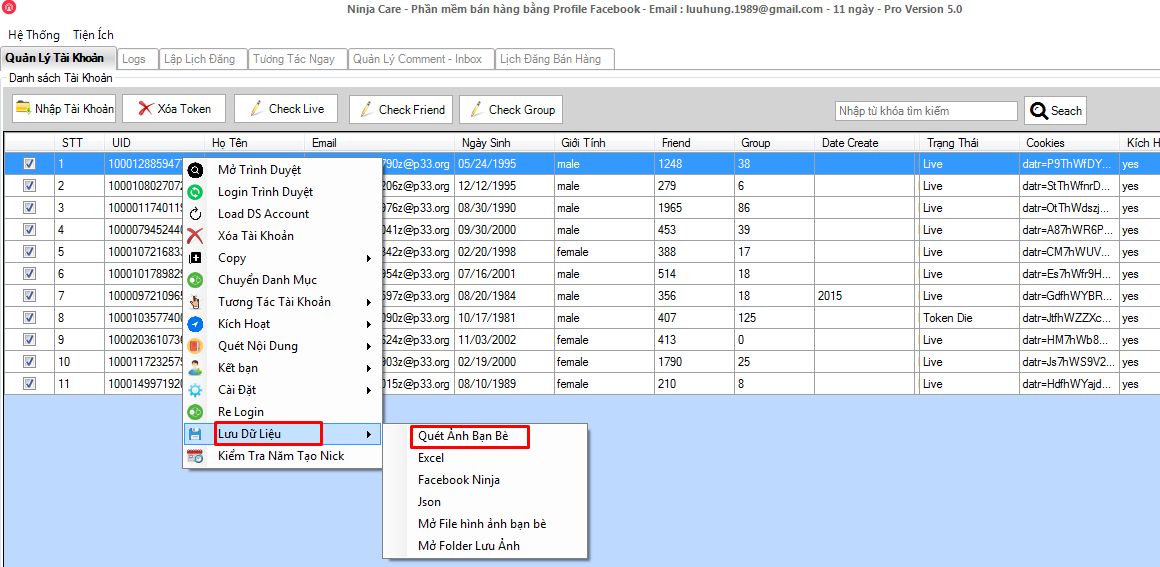Screen dimensions: 1160x567
Task: Uncheck the checkbox for row STT 2
Action: point(29,186)
